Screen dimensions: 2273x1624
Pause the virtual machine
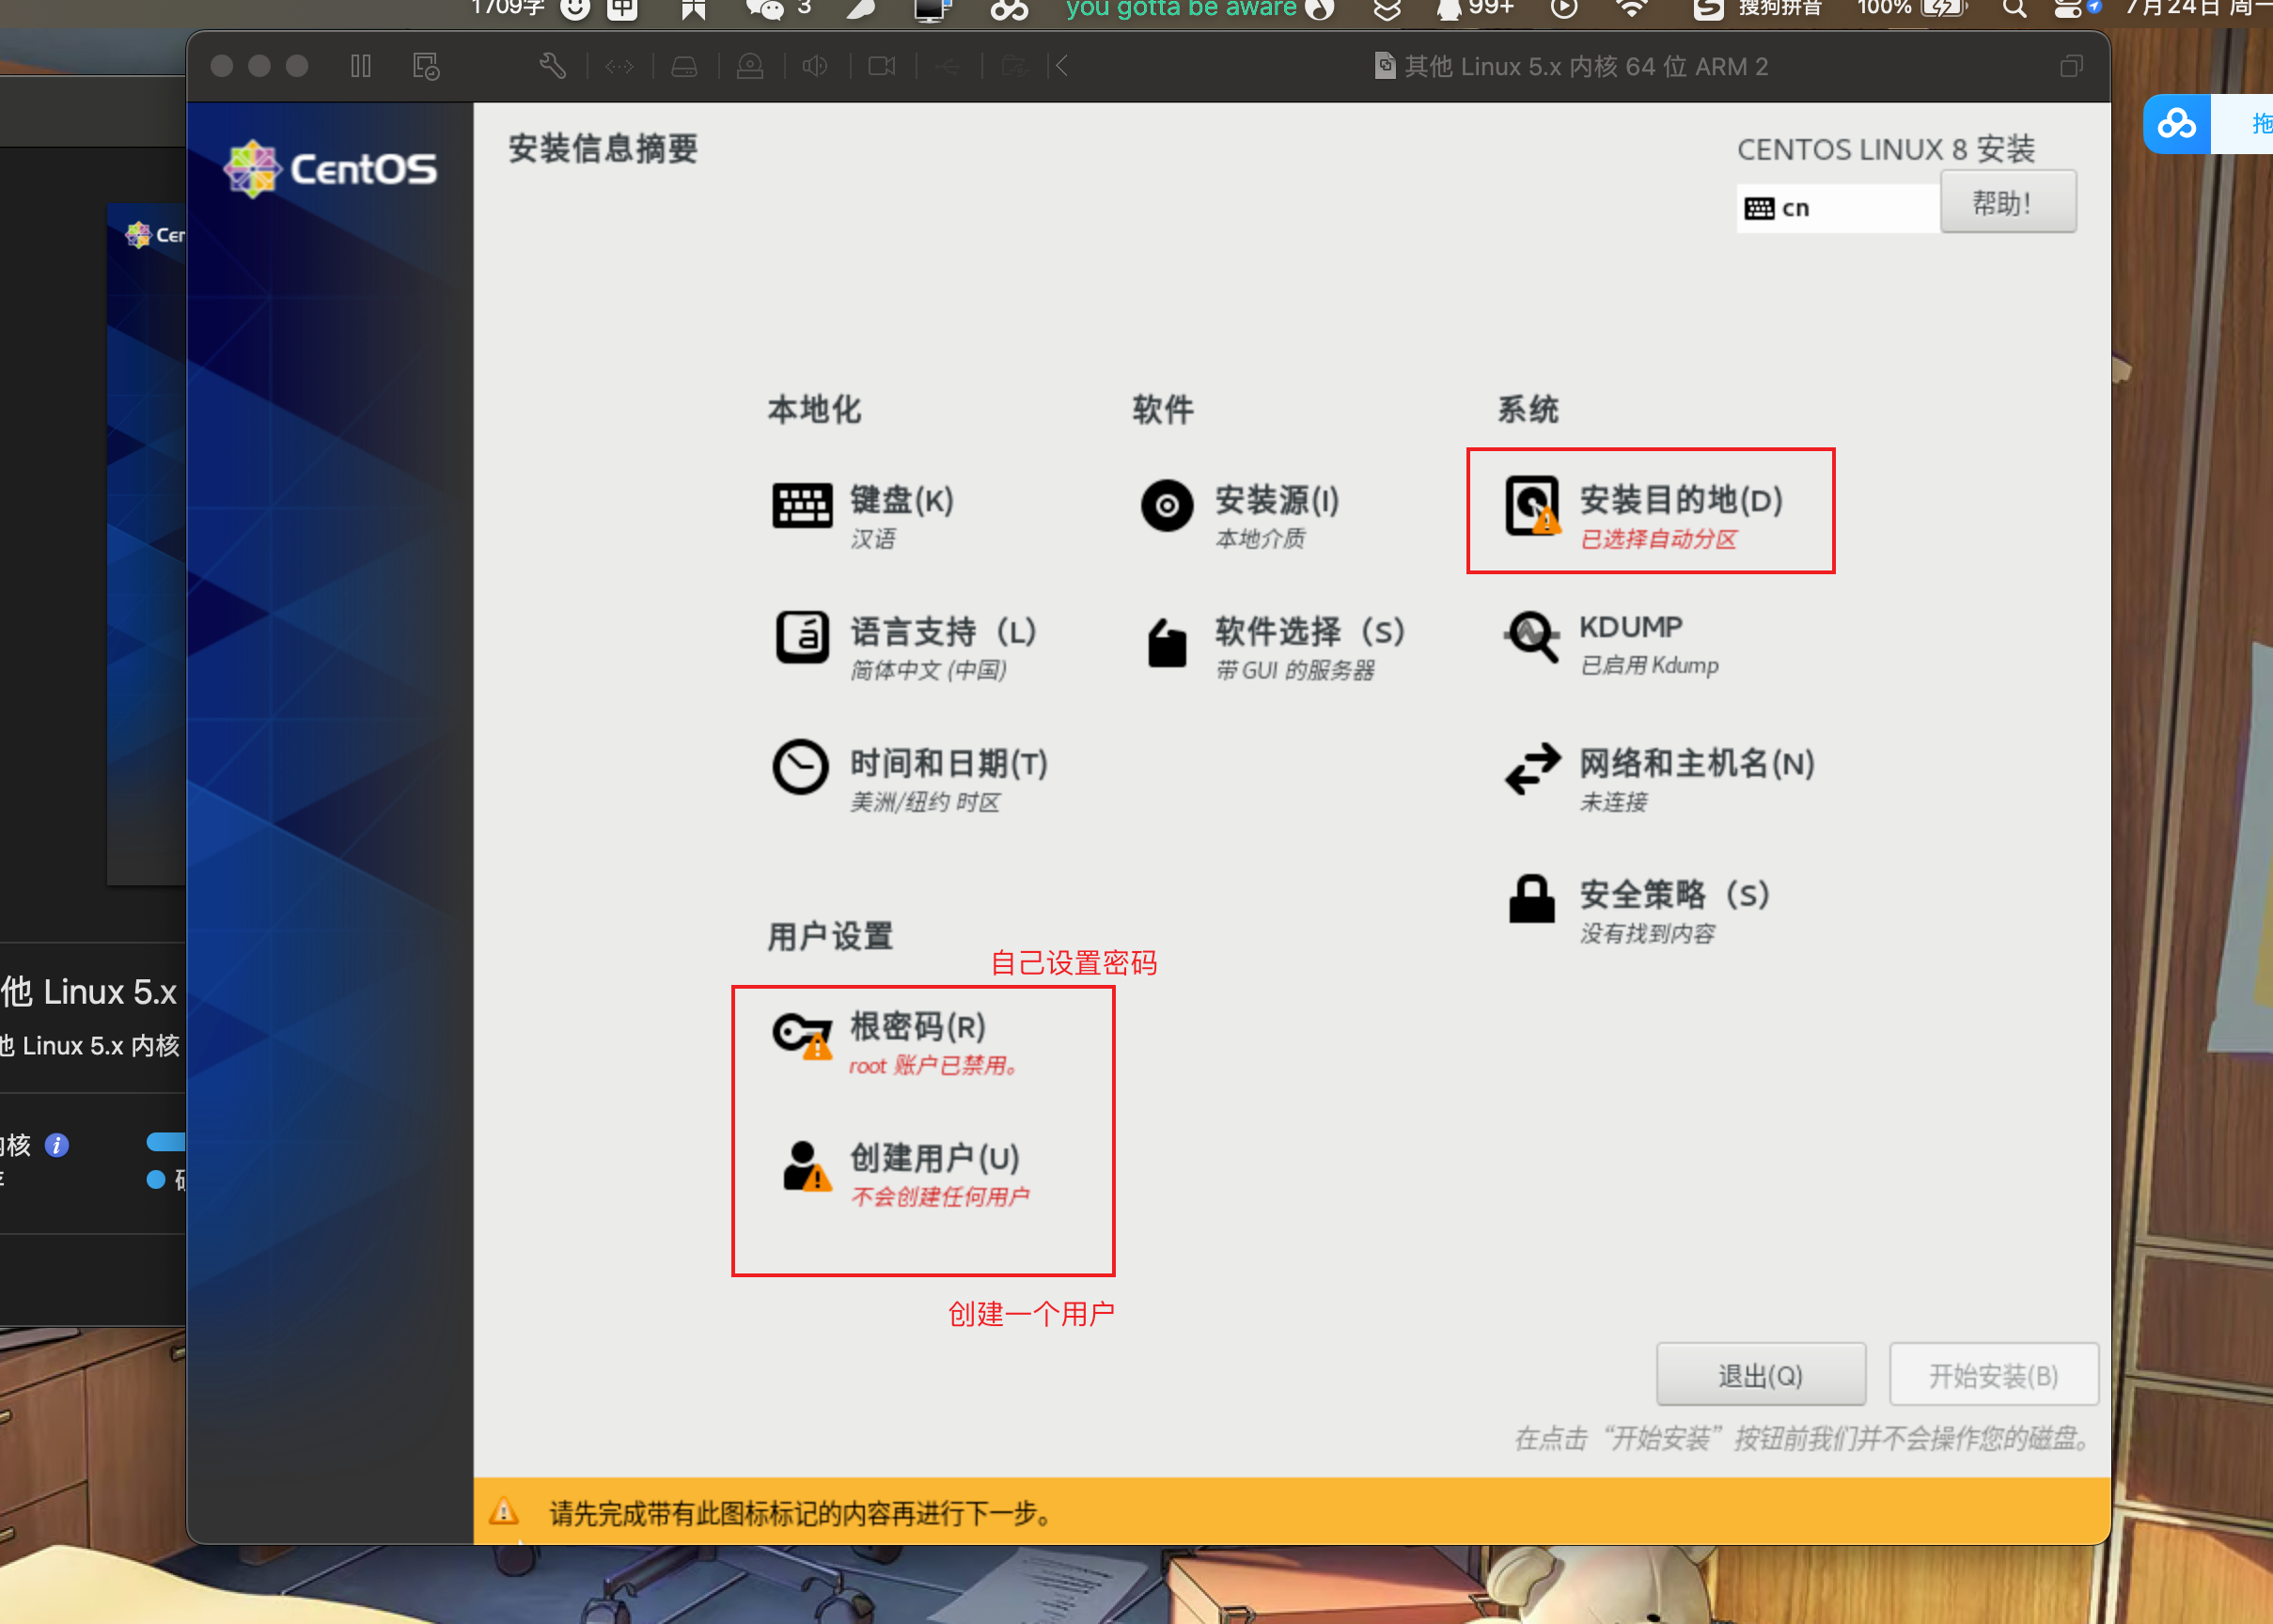361,67
